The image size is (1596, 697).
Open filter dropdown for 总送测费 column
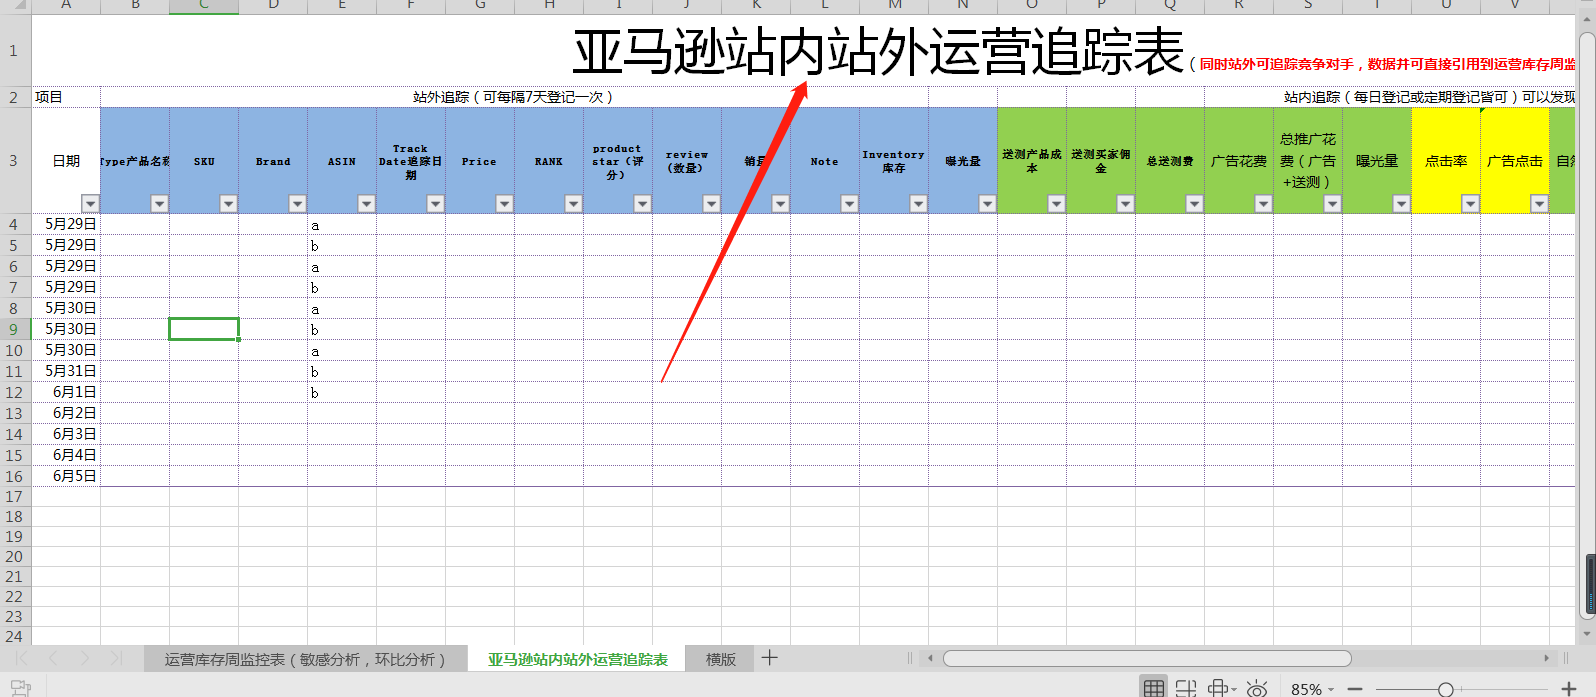[1194, 204]
